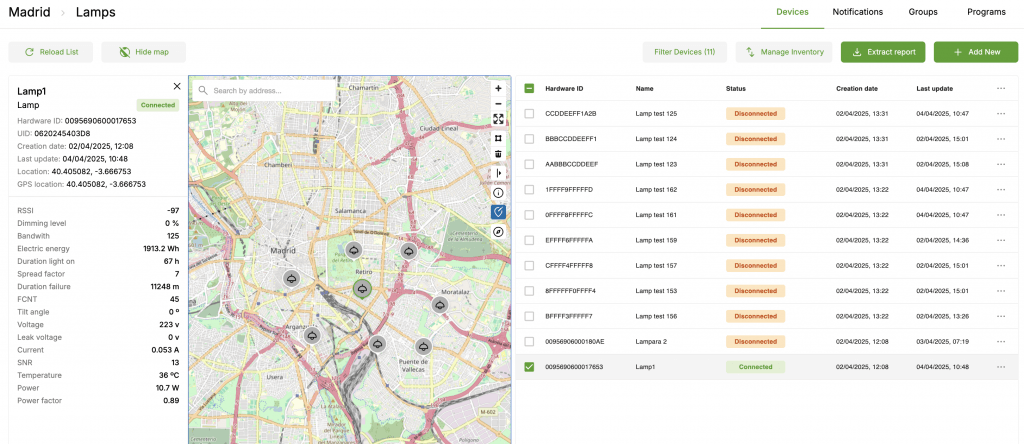Click the Name column header
The height and width of the screenshot is (444, 1024).
[x=644, y=89]
